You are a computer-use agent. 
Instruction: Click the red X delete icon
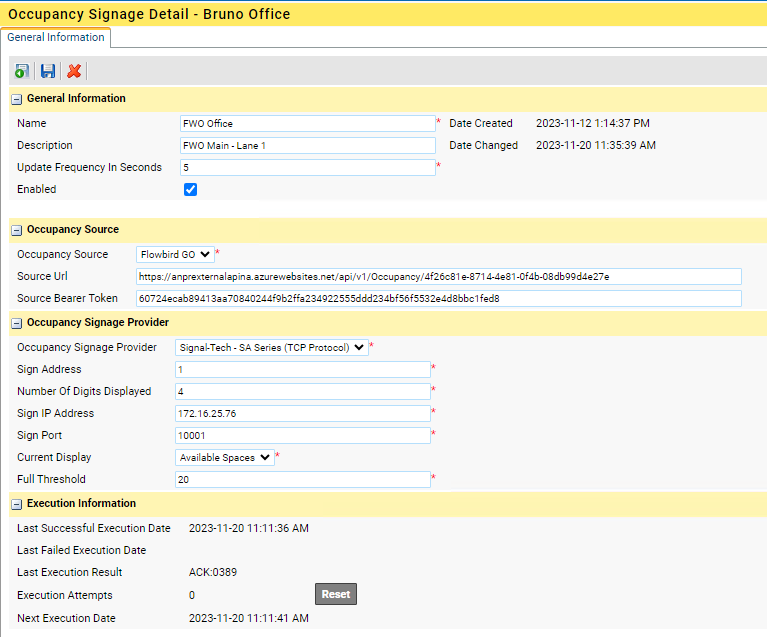[x=74, y=71]
